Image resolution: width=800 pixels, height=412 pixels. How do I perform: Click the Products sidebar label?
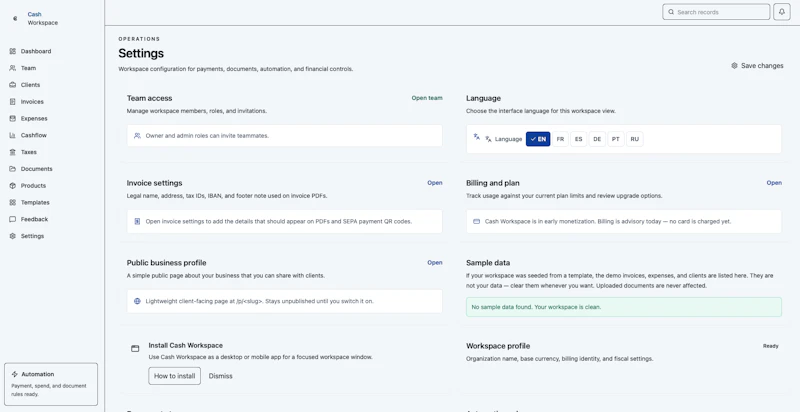[33, 186]
